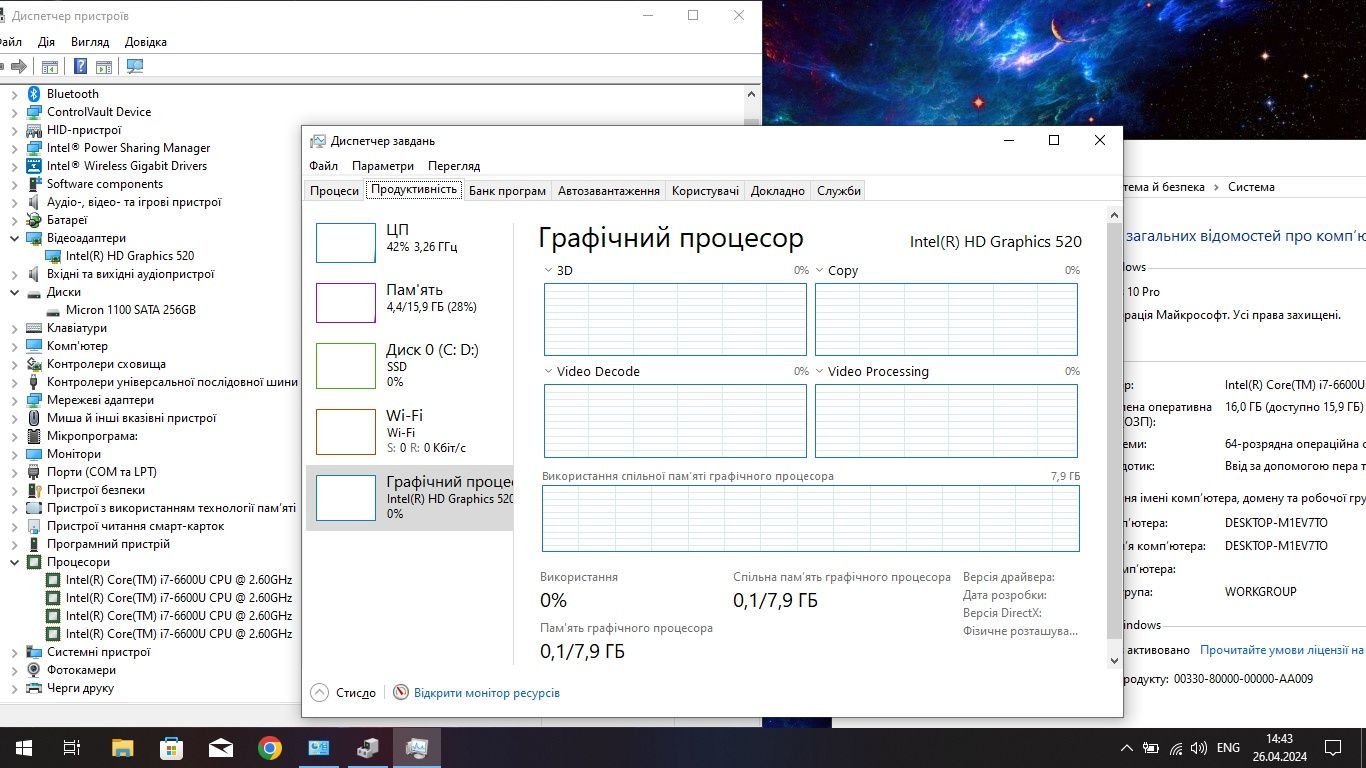Open the 3D graph engine dropdown
Image resolution: width=1366 pixels, height=768 pixels.
coord(549,270)
